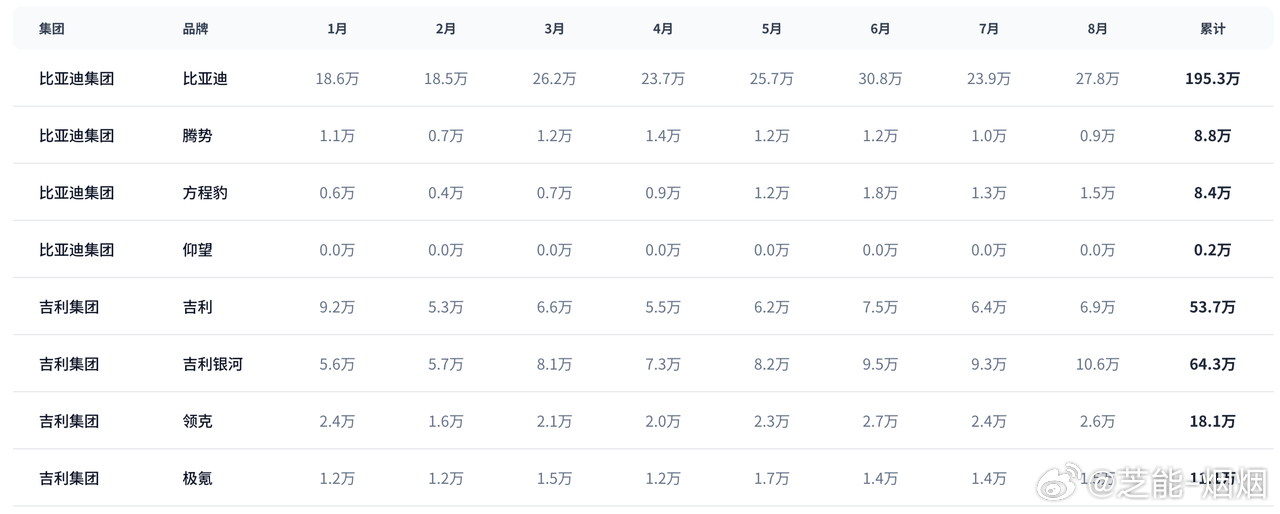Select the 仰望 brand row

[643, 249]
